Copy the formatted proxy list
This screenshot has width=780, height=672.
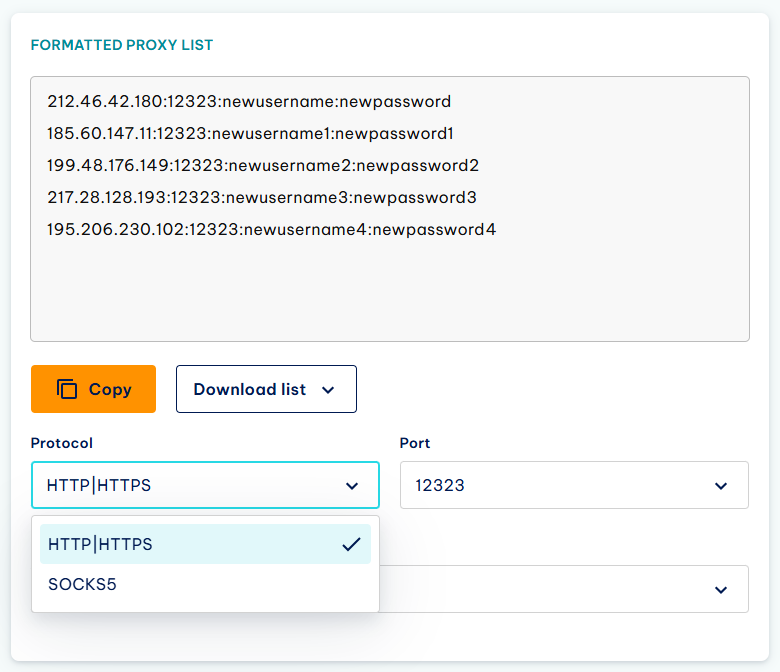point(94,389)
